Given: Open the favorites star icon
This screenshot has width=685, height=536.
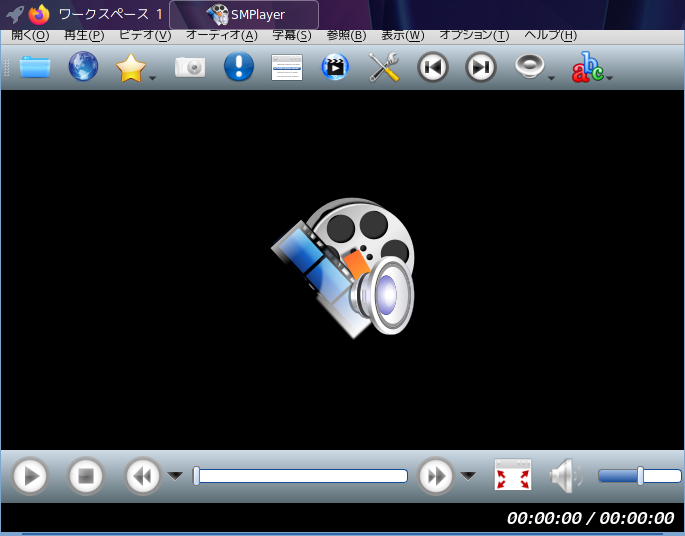Looking at the screenshot, I should (131, 67).
